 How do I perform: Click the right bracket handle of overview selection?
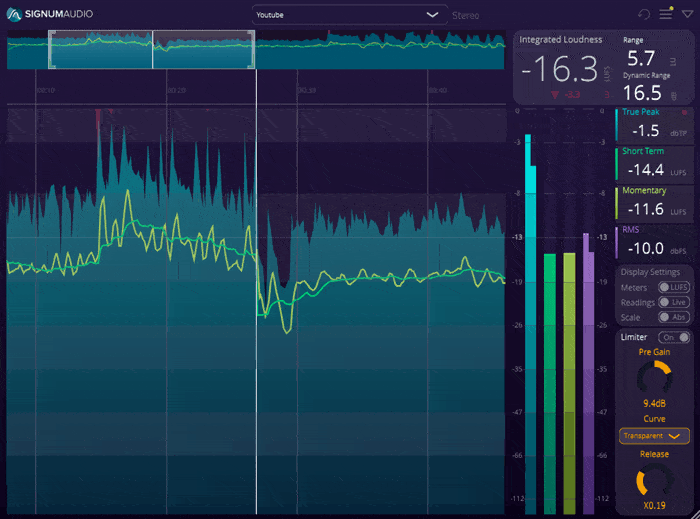click(x=250, y=49)
